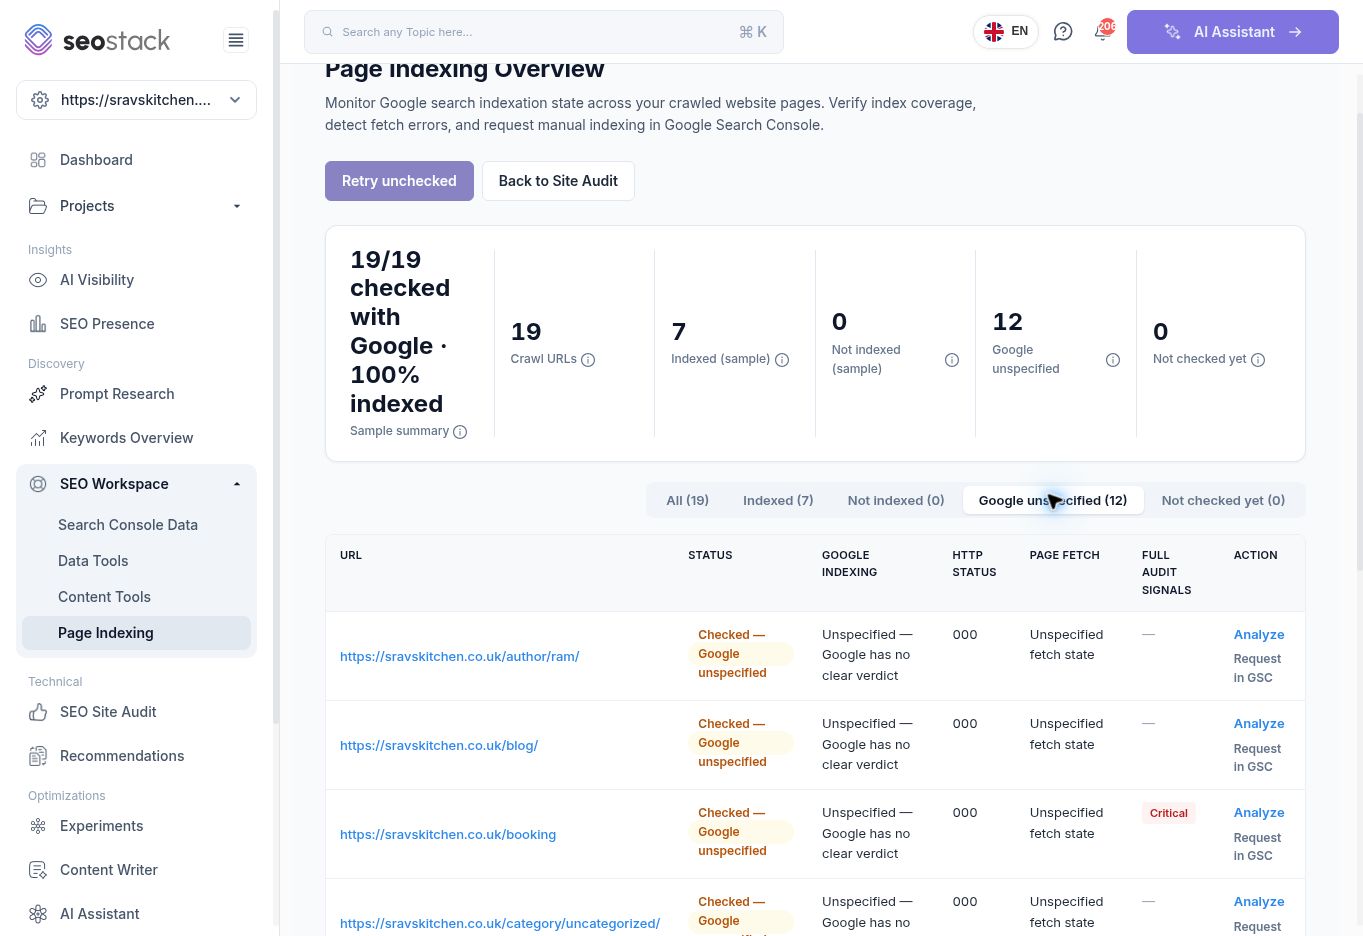Click info icon next to Crawl URLs
Image resolution: width=1363 pixels, height=936 pixels.
(588, 360)
